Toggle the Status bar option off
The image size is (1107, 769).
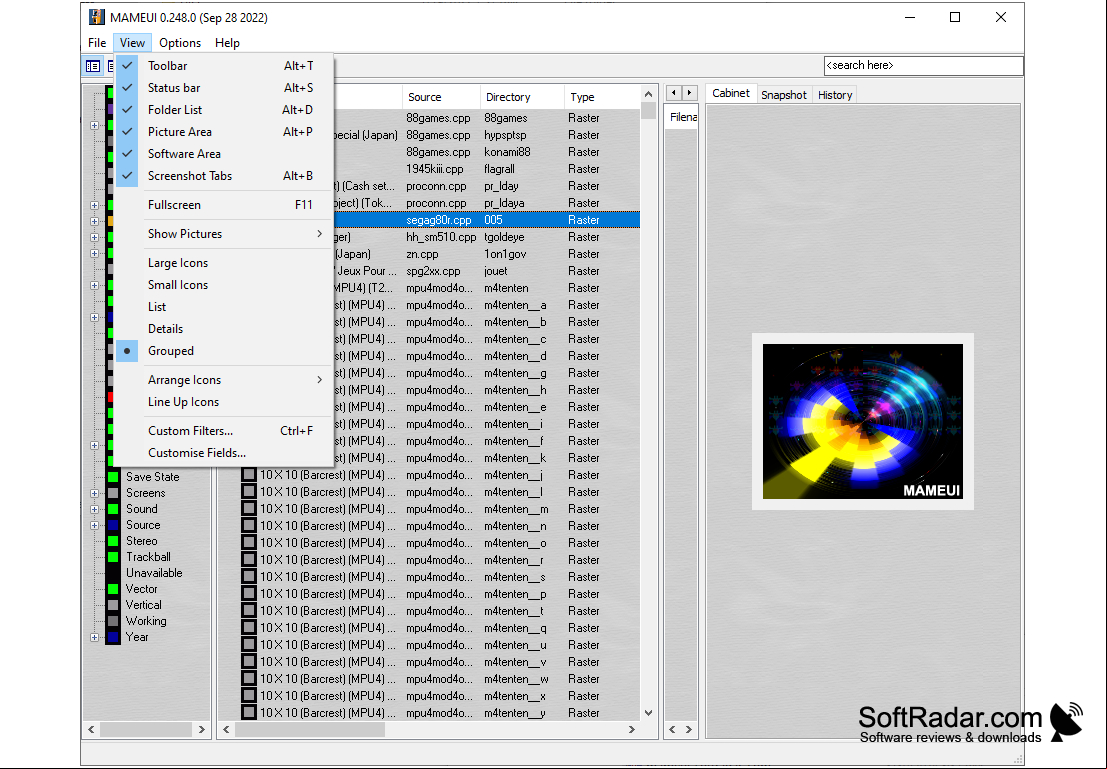(224, 88)
